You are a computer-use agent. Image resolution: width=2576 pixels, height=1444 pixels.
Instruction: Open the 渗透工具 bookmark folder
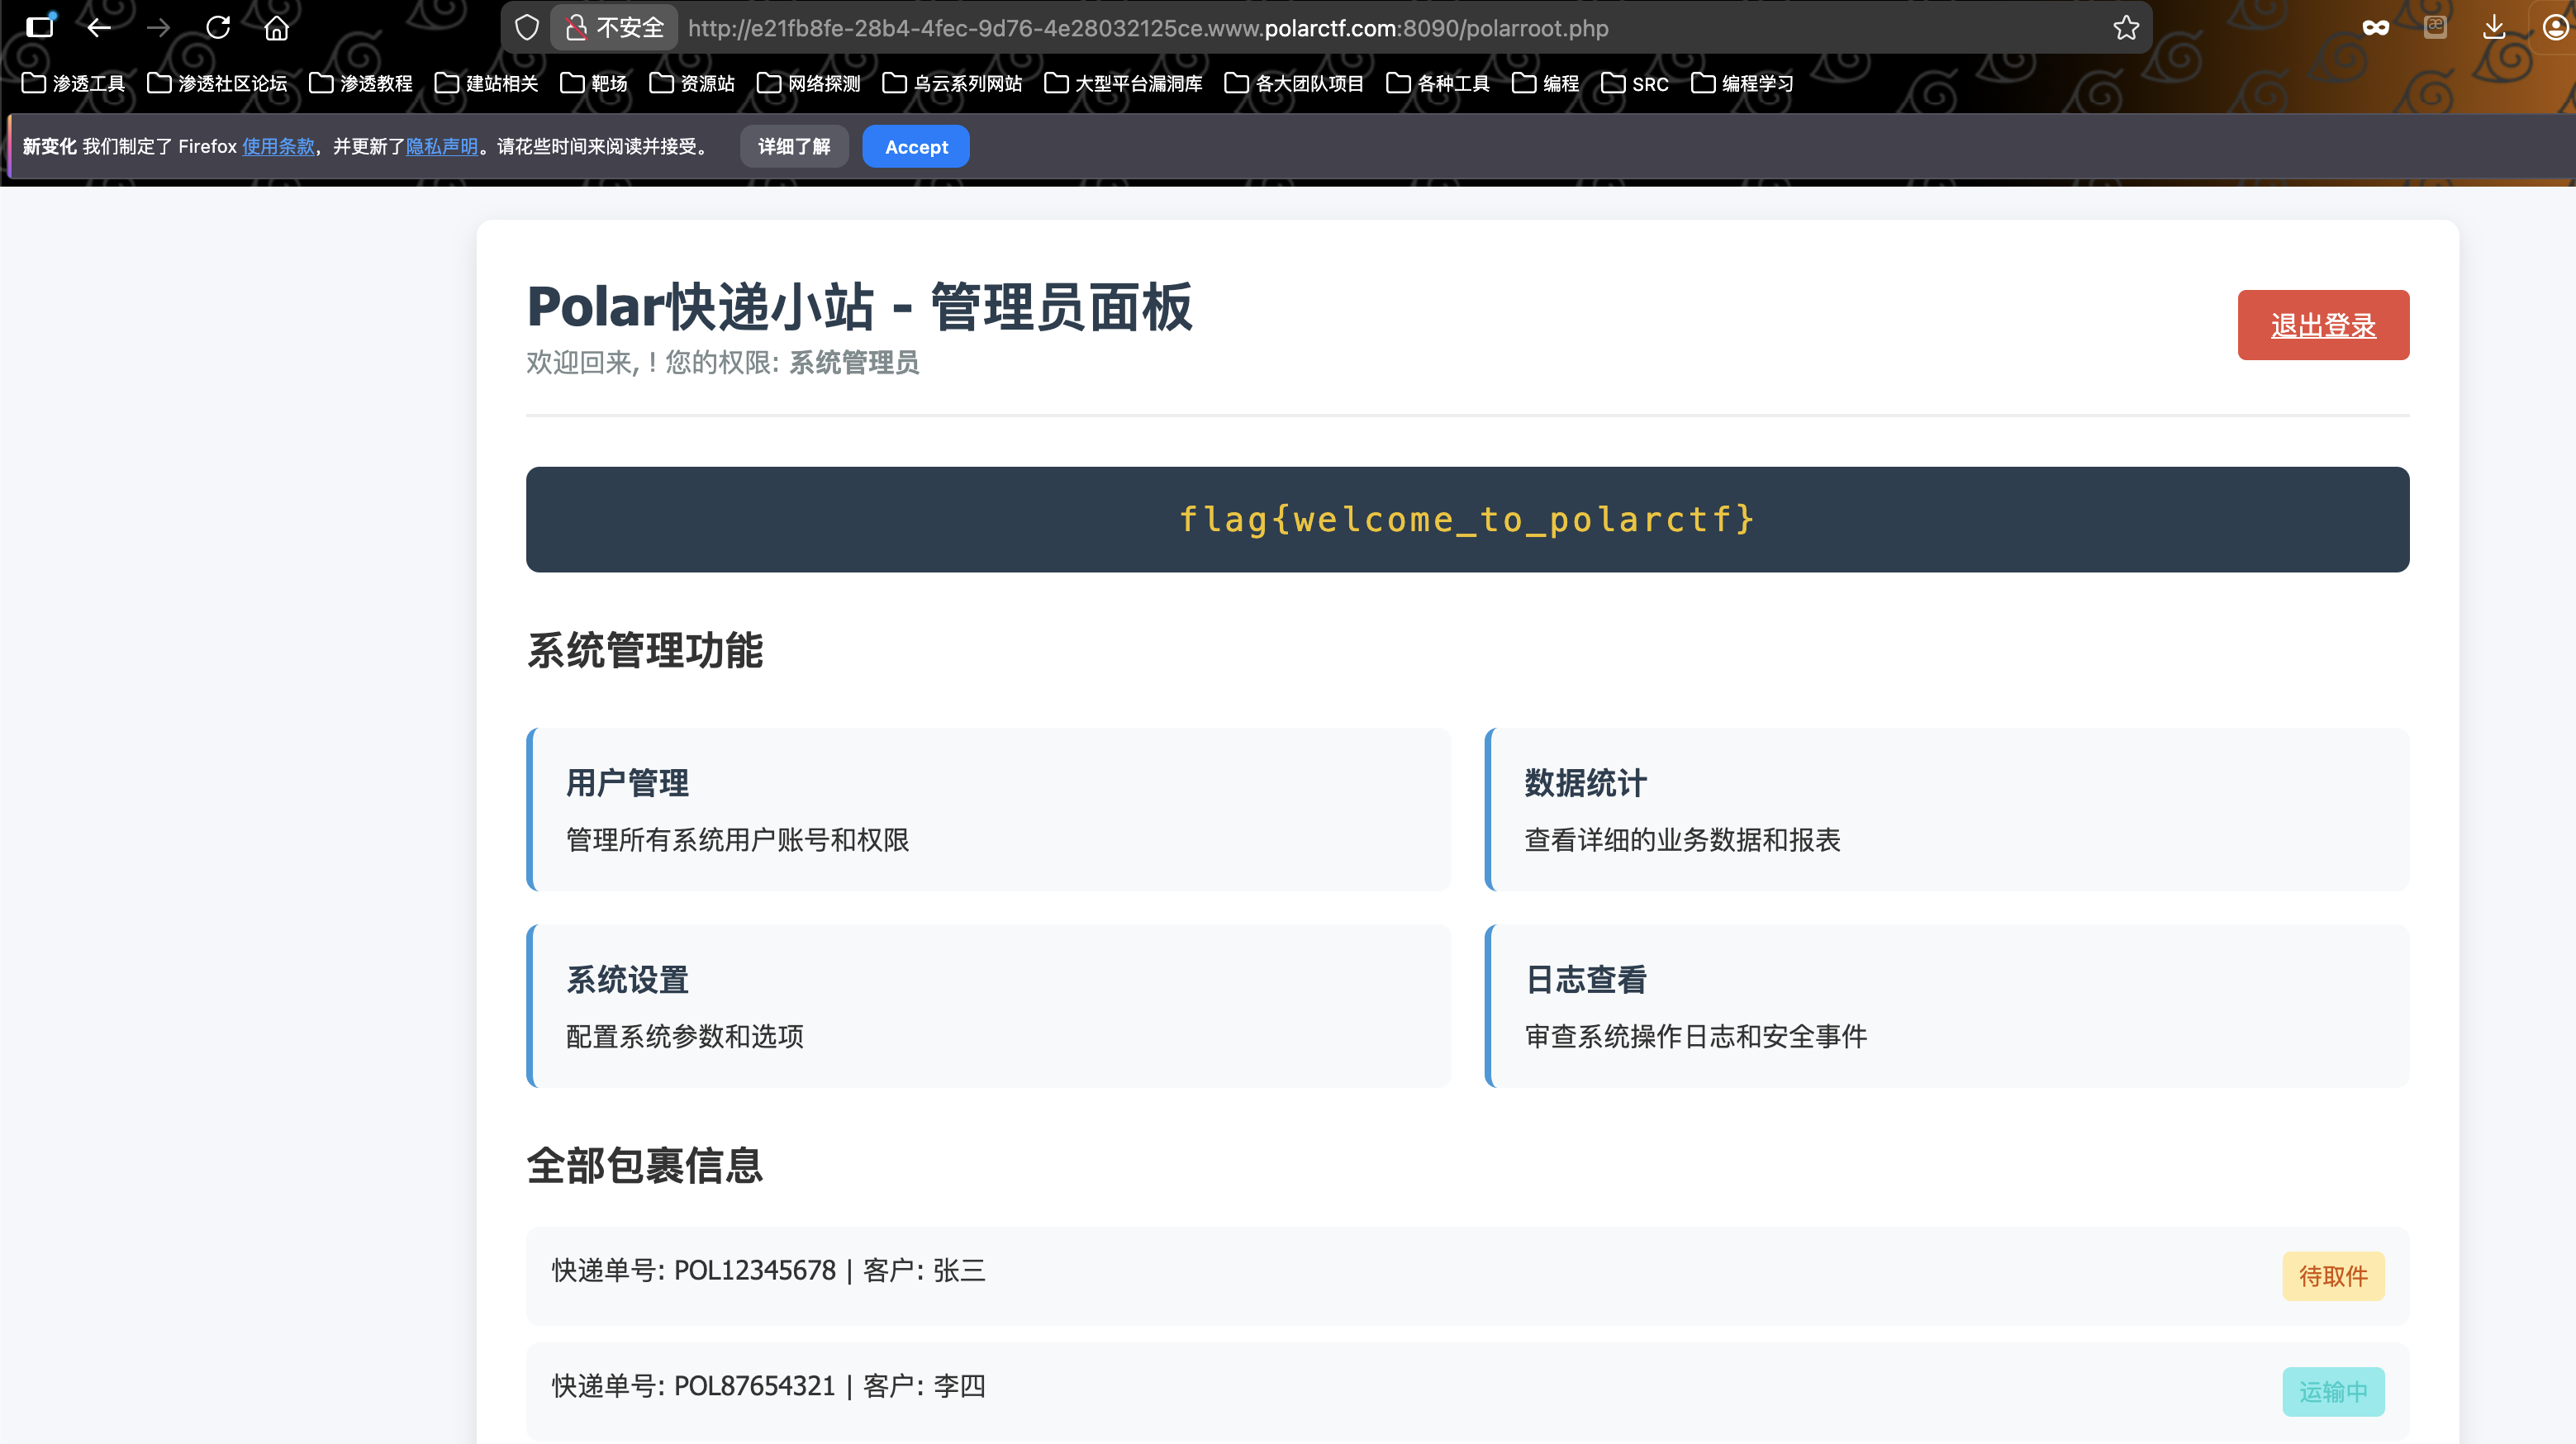tap(74, 84)
